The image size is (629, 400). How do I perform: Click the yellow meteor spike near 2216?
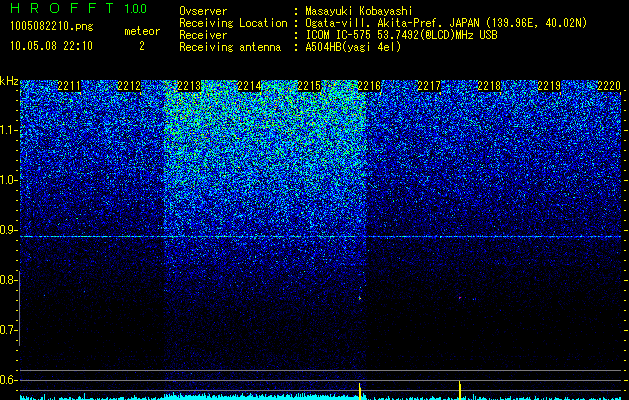tap(360, 391)
